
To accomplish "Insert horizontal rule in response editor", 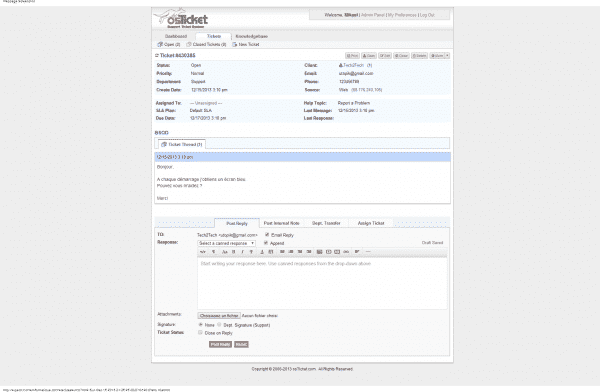I will [368, 252].
